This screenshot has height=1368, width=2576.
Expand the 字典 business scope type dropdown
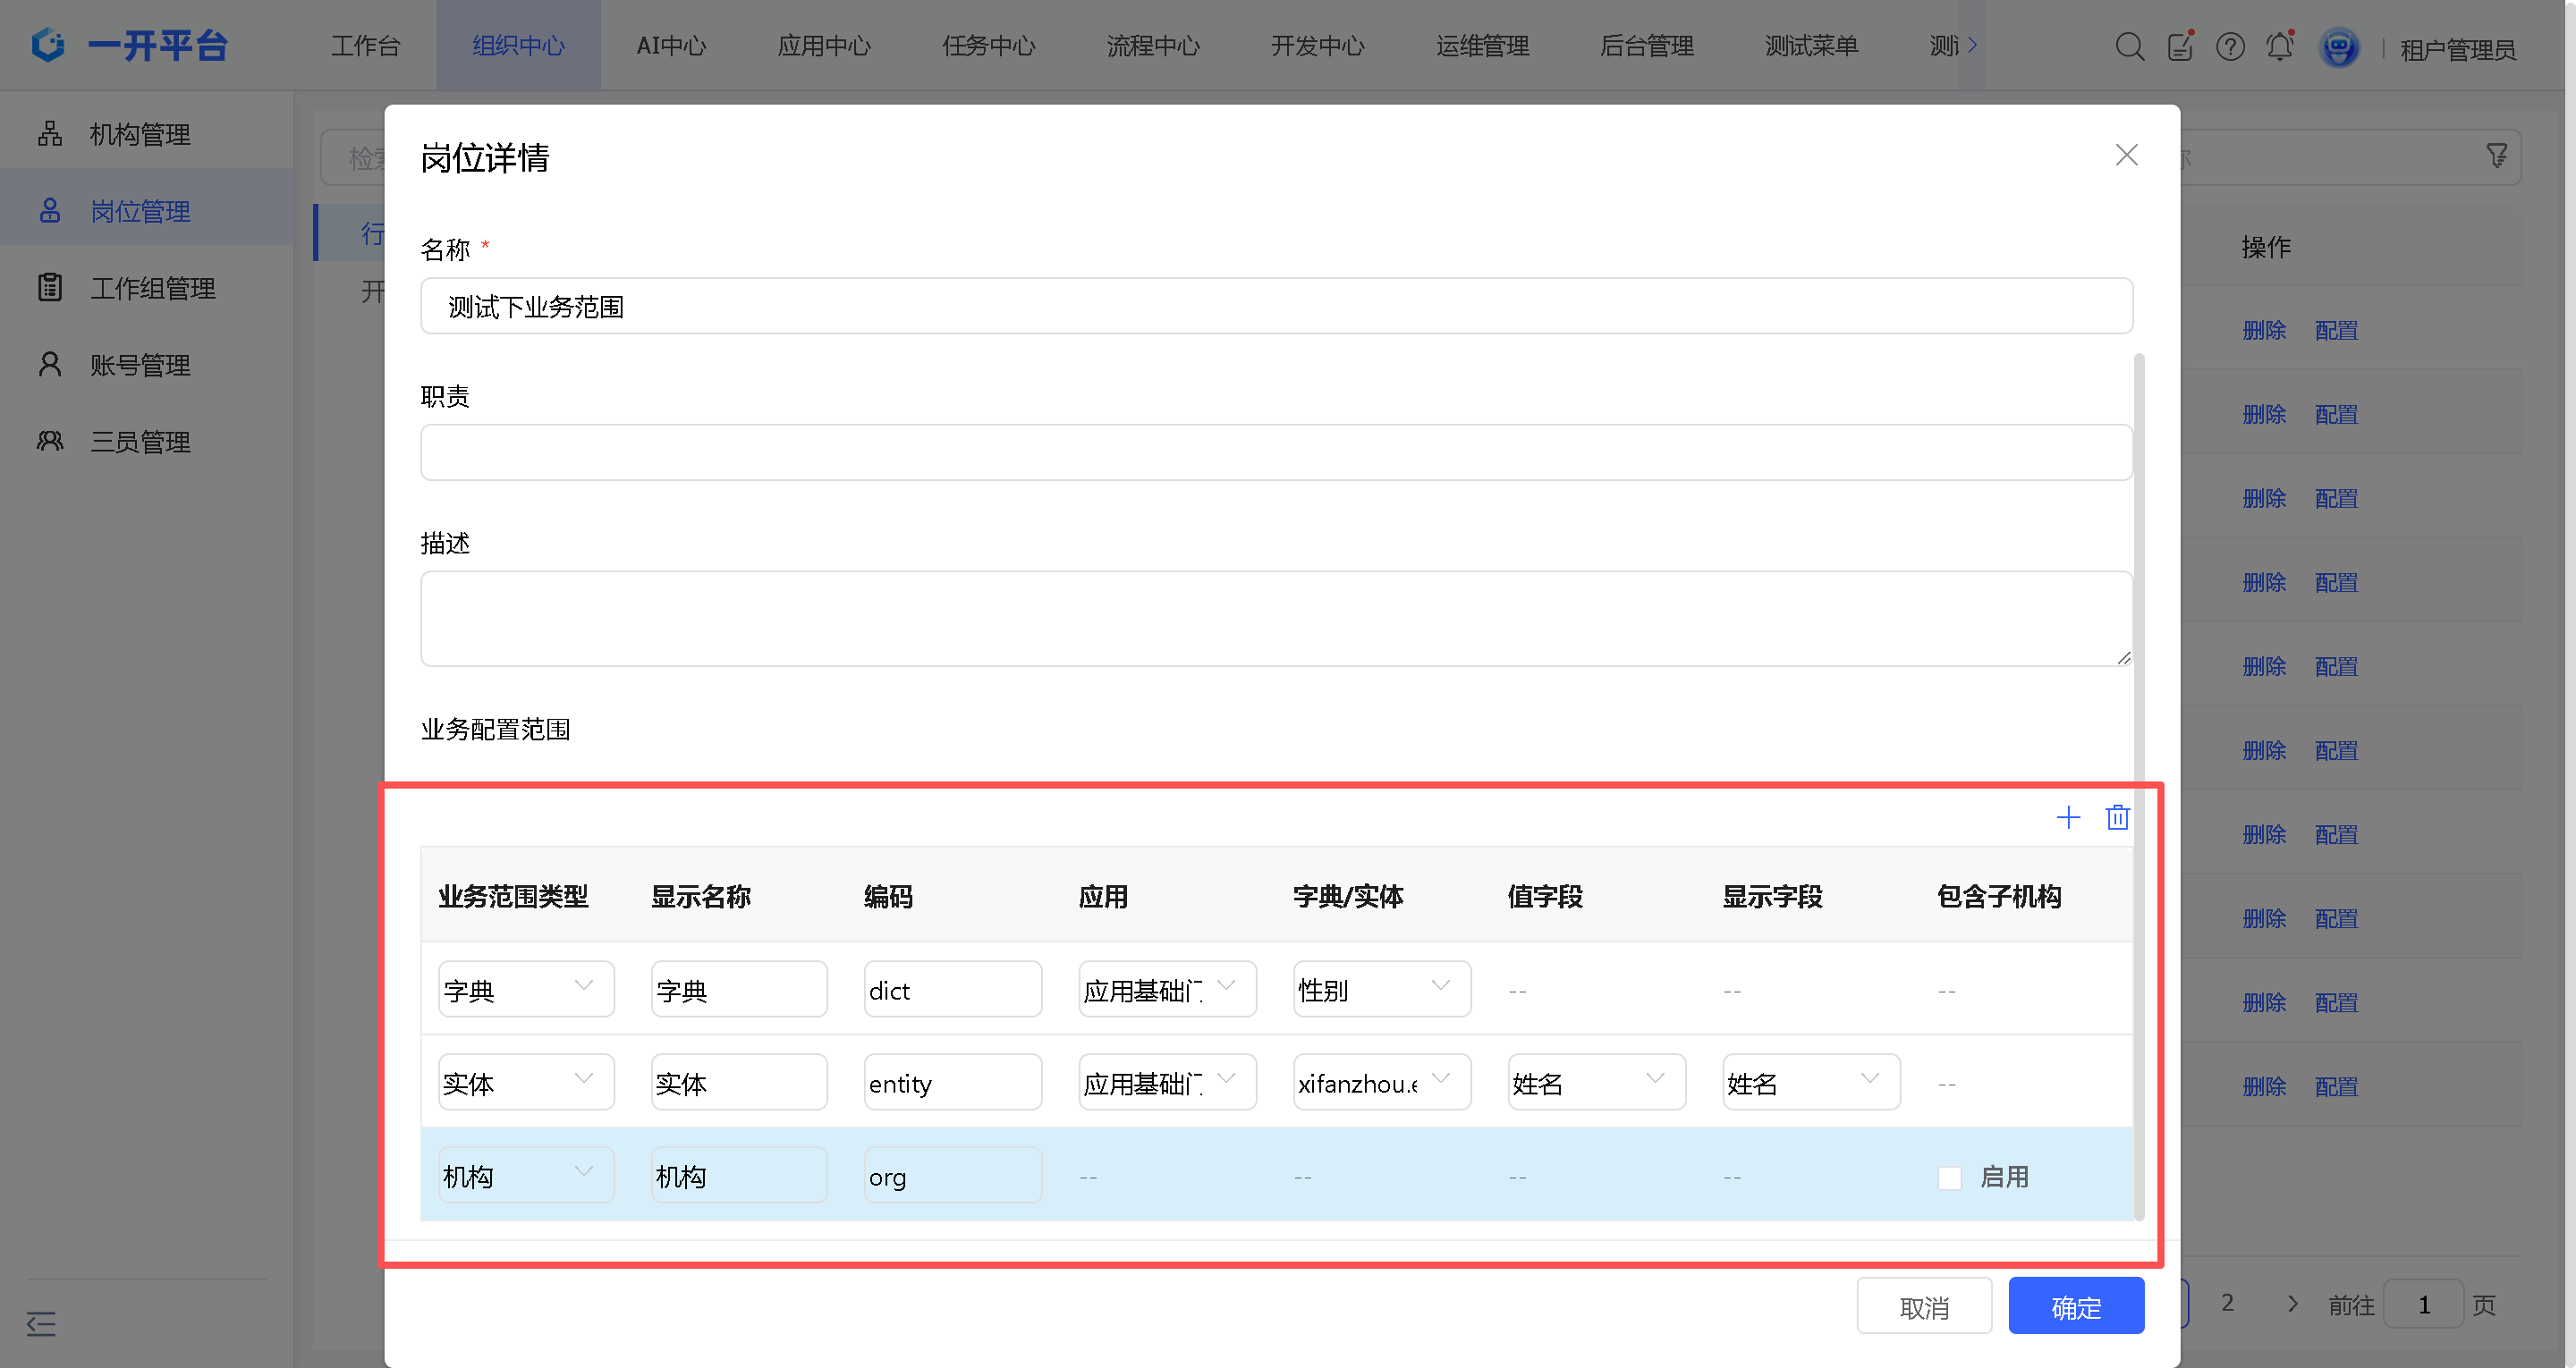point(526,989)
